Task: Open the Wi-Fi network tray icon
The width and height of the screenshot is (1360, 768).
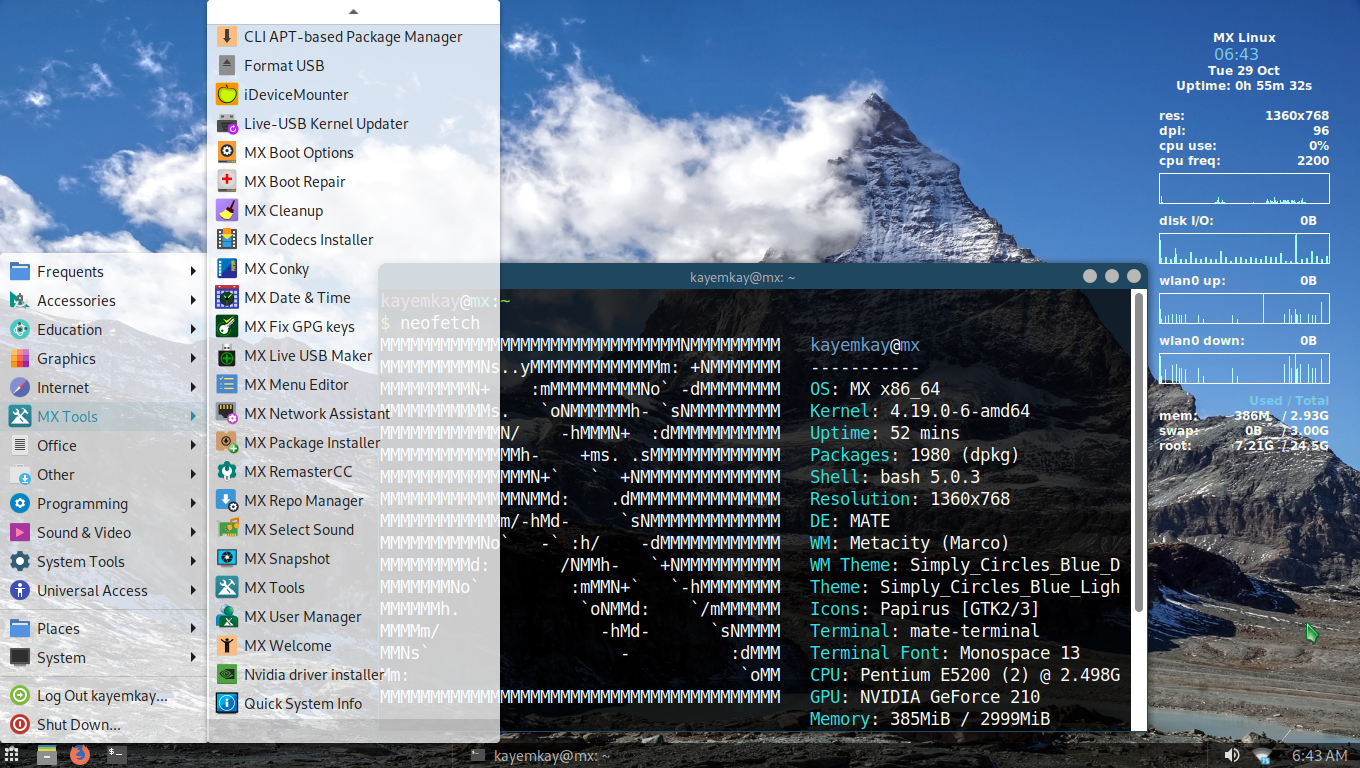Action: pos(1262,756)
